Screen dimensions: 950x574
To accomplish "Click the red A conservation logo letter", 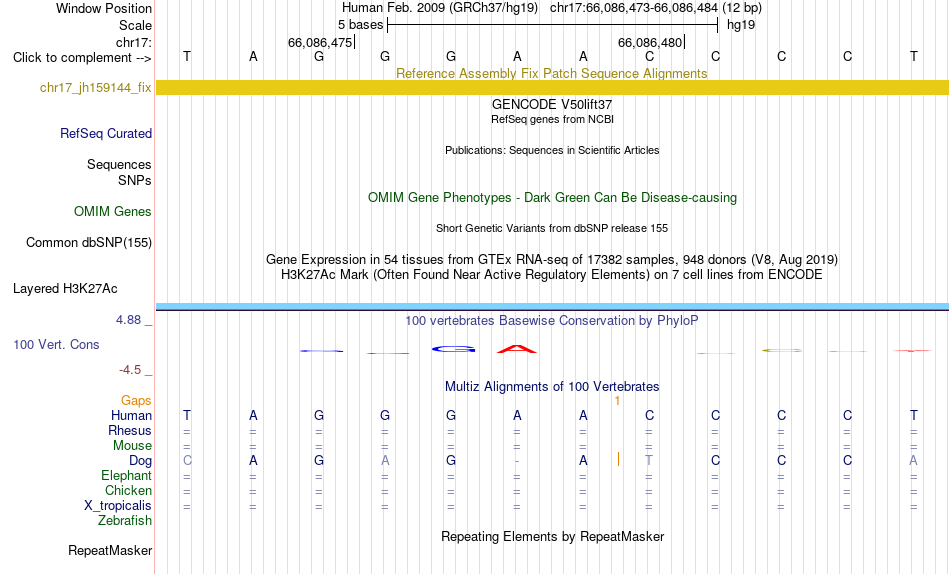I will click(517, 349).
